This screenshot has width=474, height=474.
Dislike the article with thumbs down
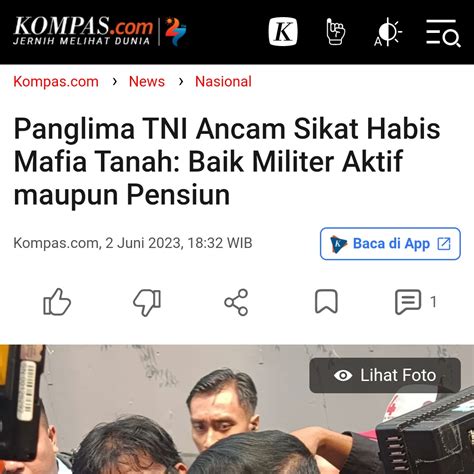pos(147,302)
